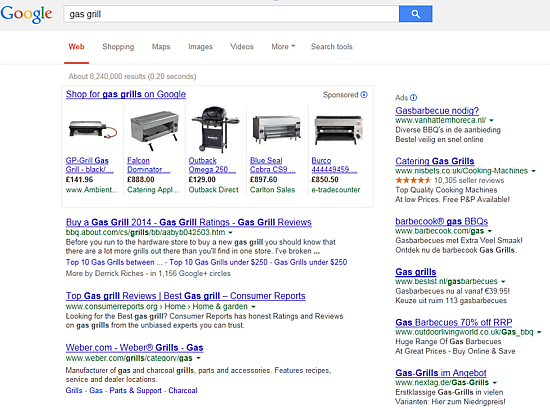Open the Blue Seal Cobra product image
Viewport: 550px width, 410px height.
277,129
